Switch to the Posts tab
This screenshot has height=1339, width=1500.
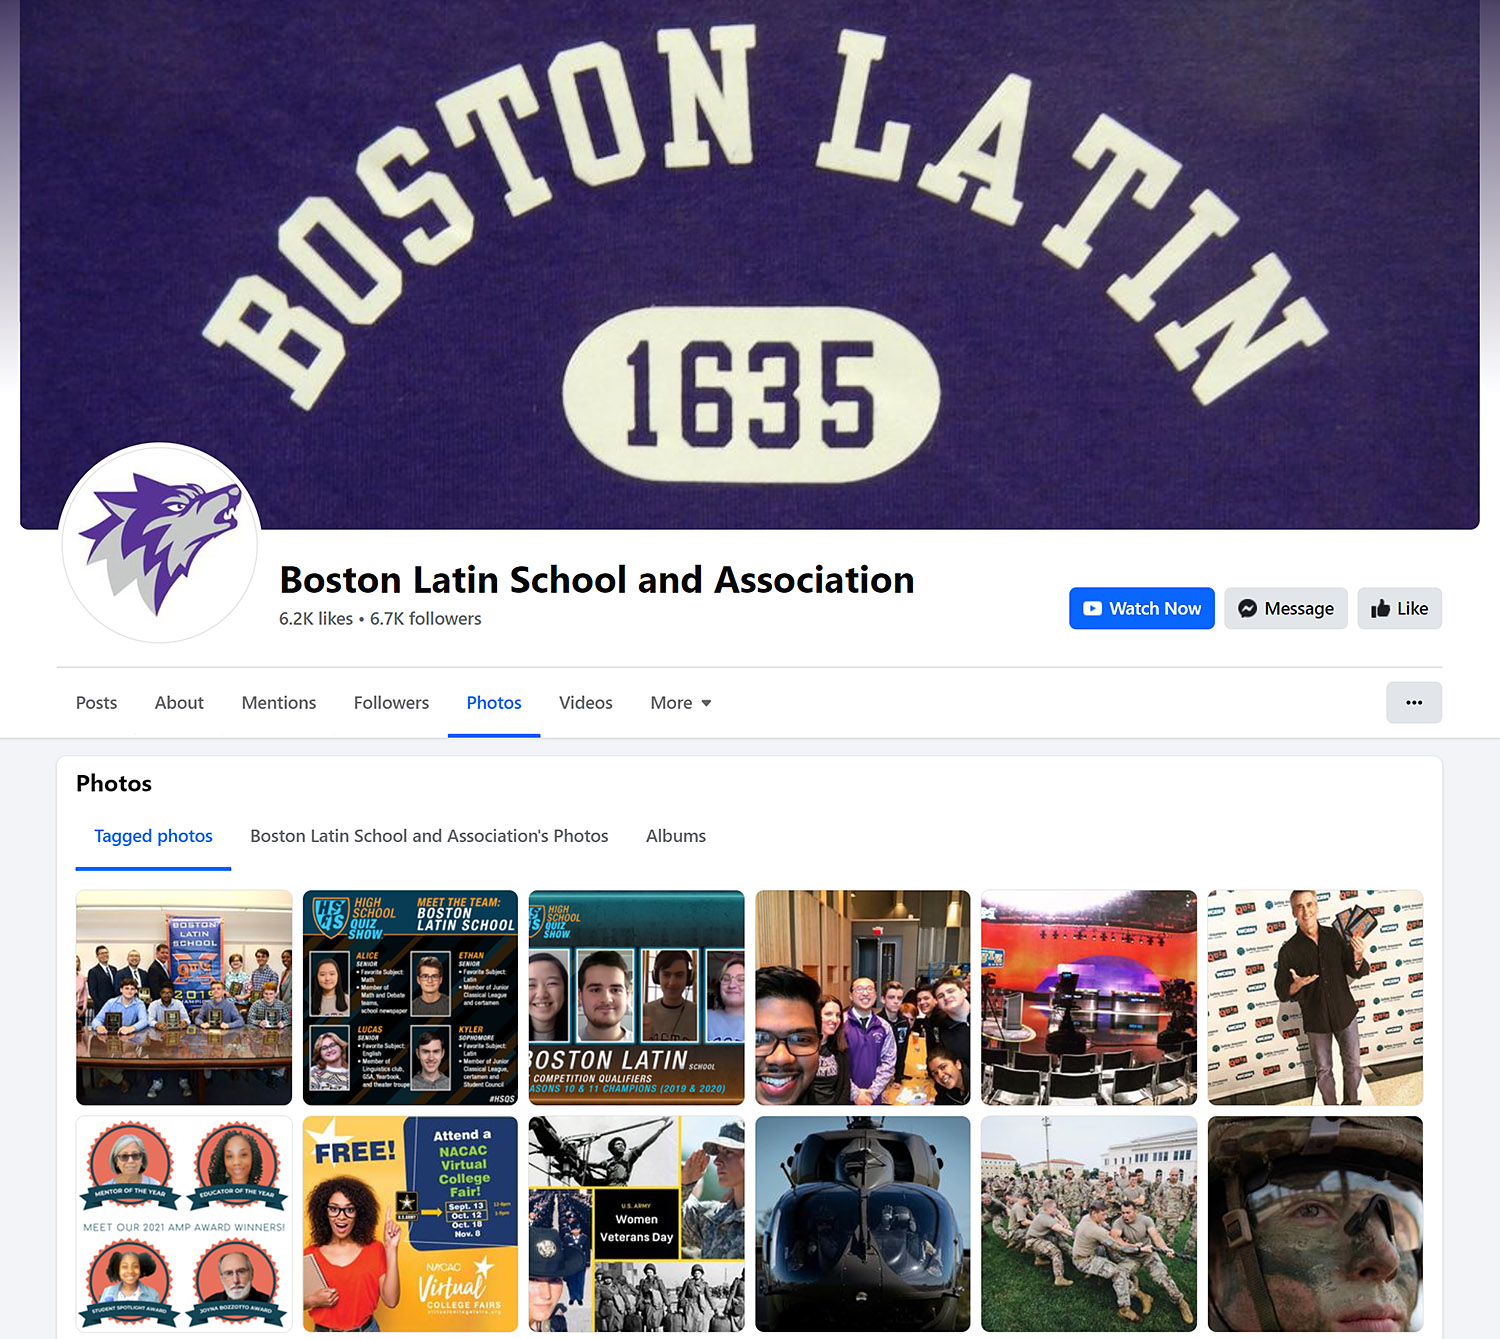click(96, 703)
